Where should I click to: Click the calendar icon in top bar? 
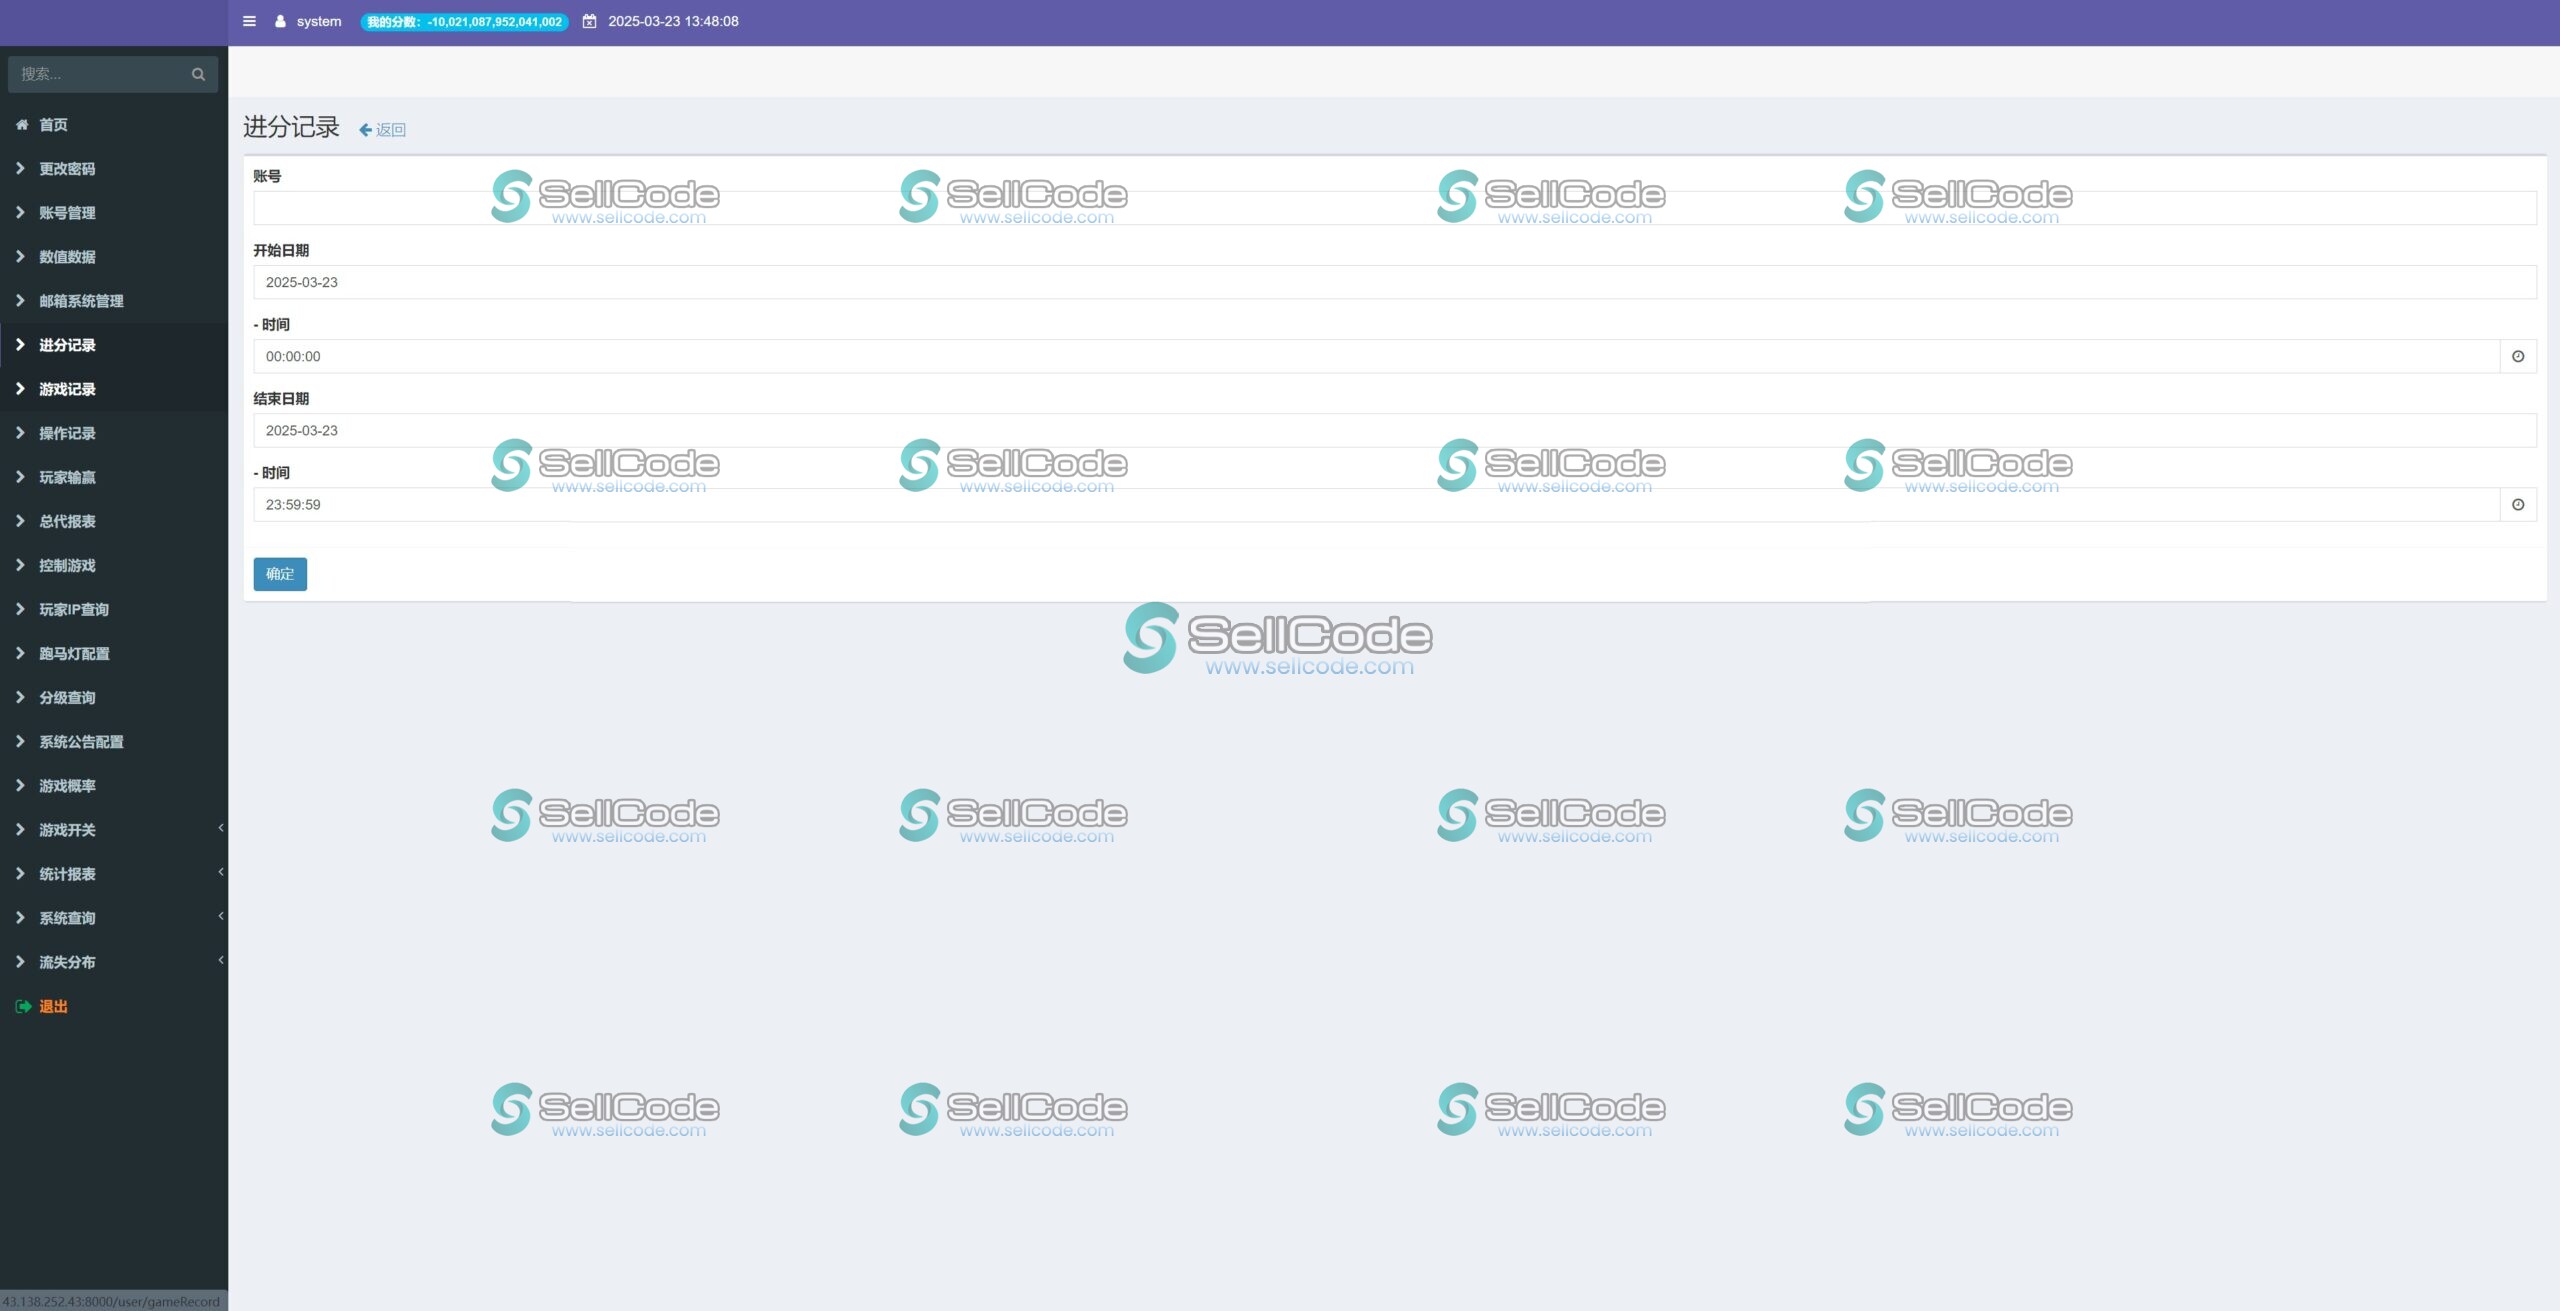[x=590, y=21]
